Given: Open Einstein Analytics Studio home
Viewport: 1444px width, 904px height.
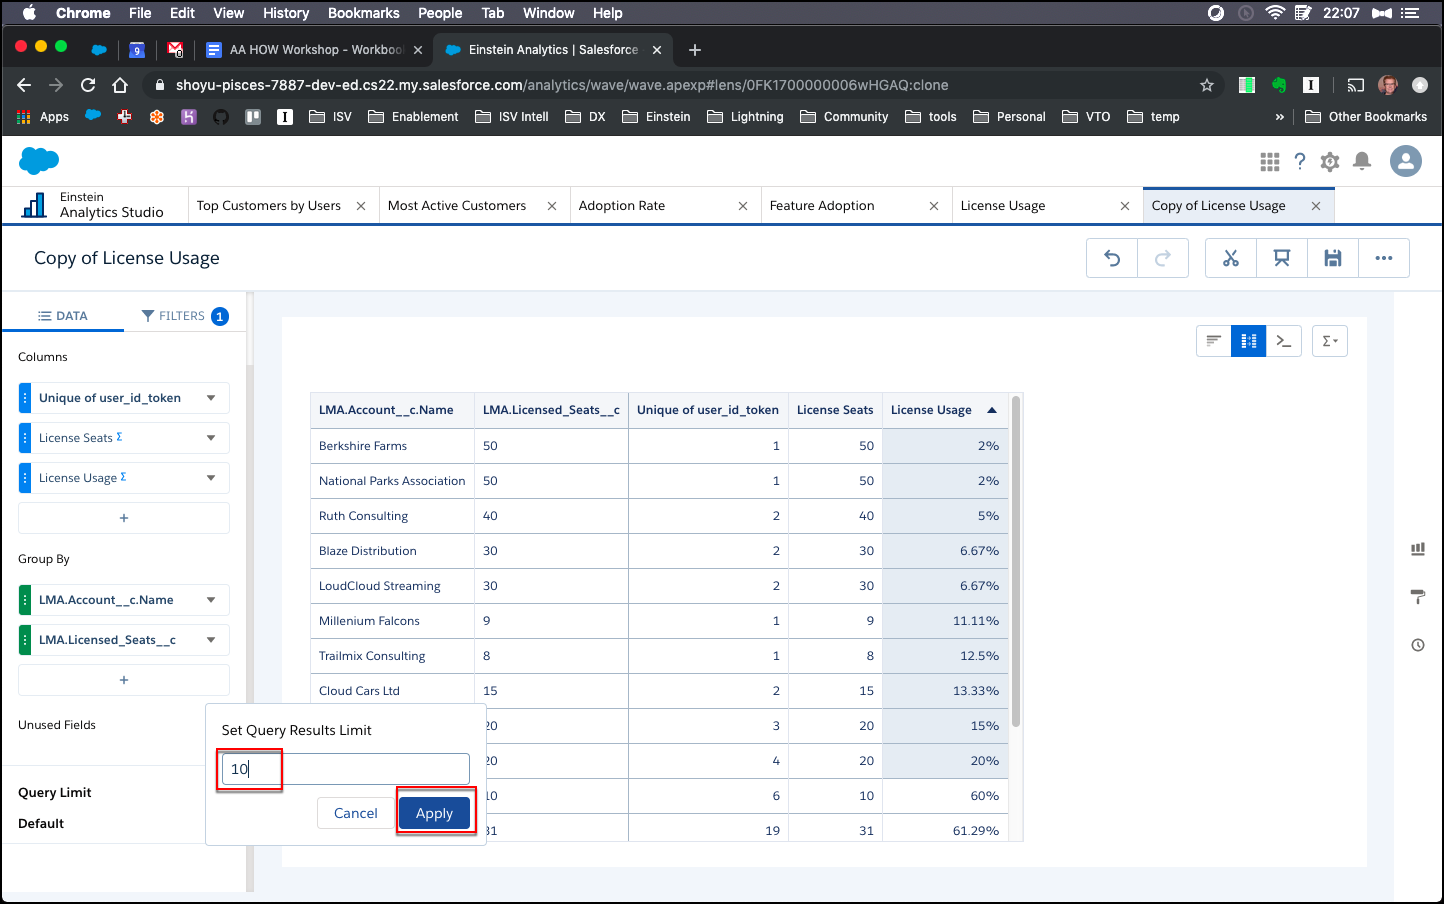Looking at the screenshot, I should pos(95,205).
